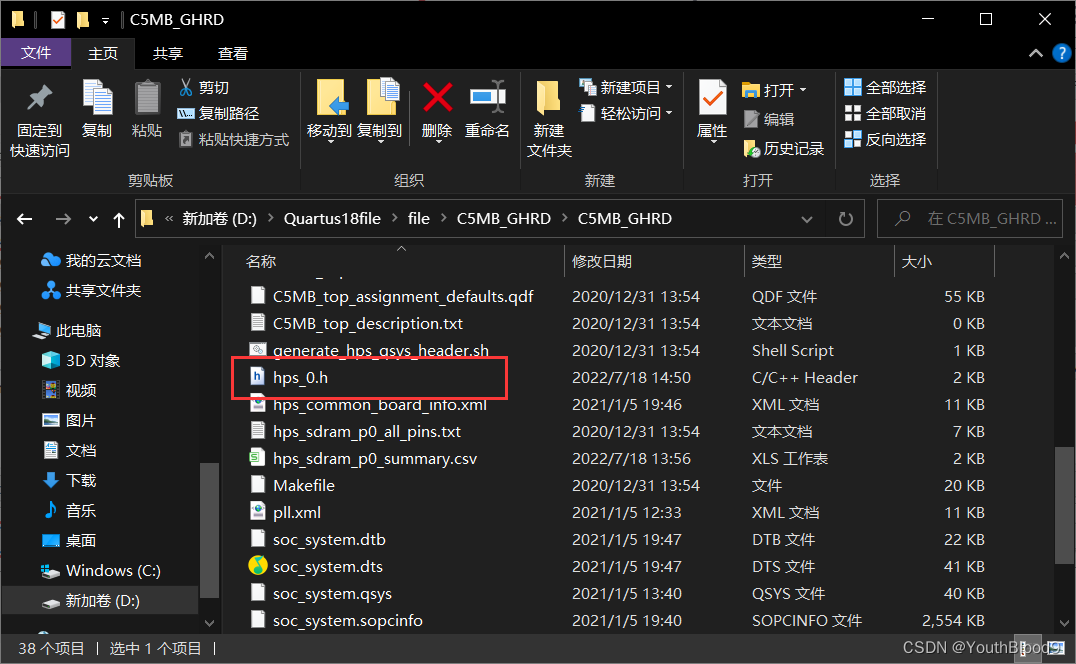
Task: Switch to the View (查看) tab
Action: 233,54
